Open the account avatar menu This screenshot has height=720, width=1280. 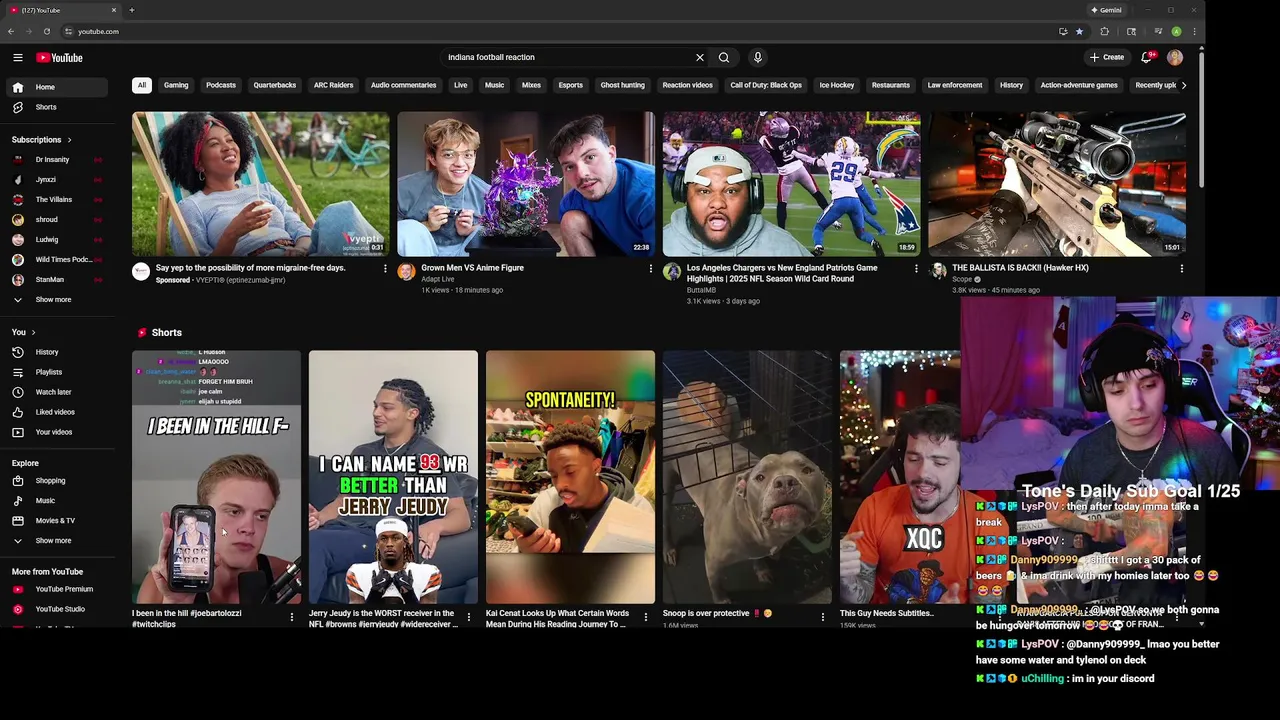coord(1175,58)
